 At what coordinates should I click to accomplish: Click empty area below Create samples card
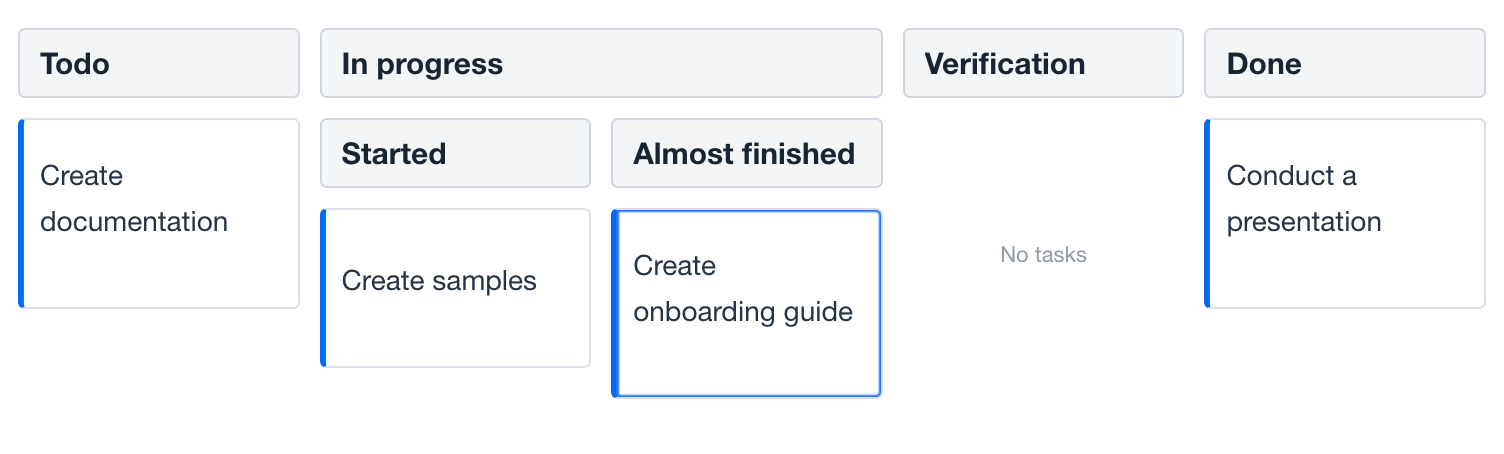pos(455,410)
